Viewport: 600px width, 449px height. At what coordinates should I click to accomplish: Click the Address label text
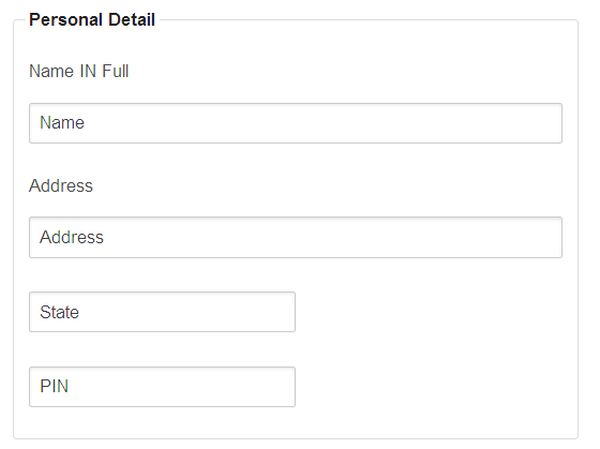pos(61,186)
